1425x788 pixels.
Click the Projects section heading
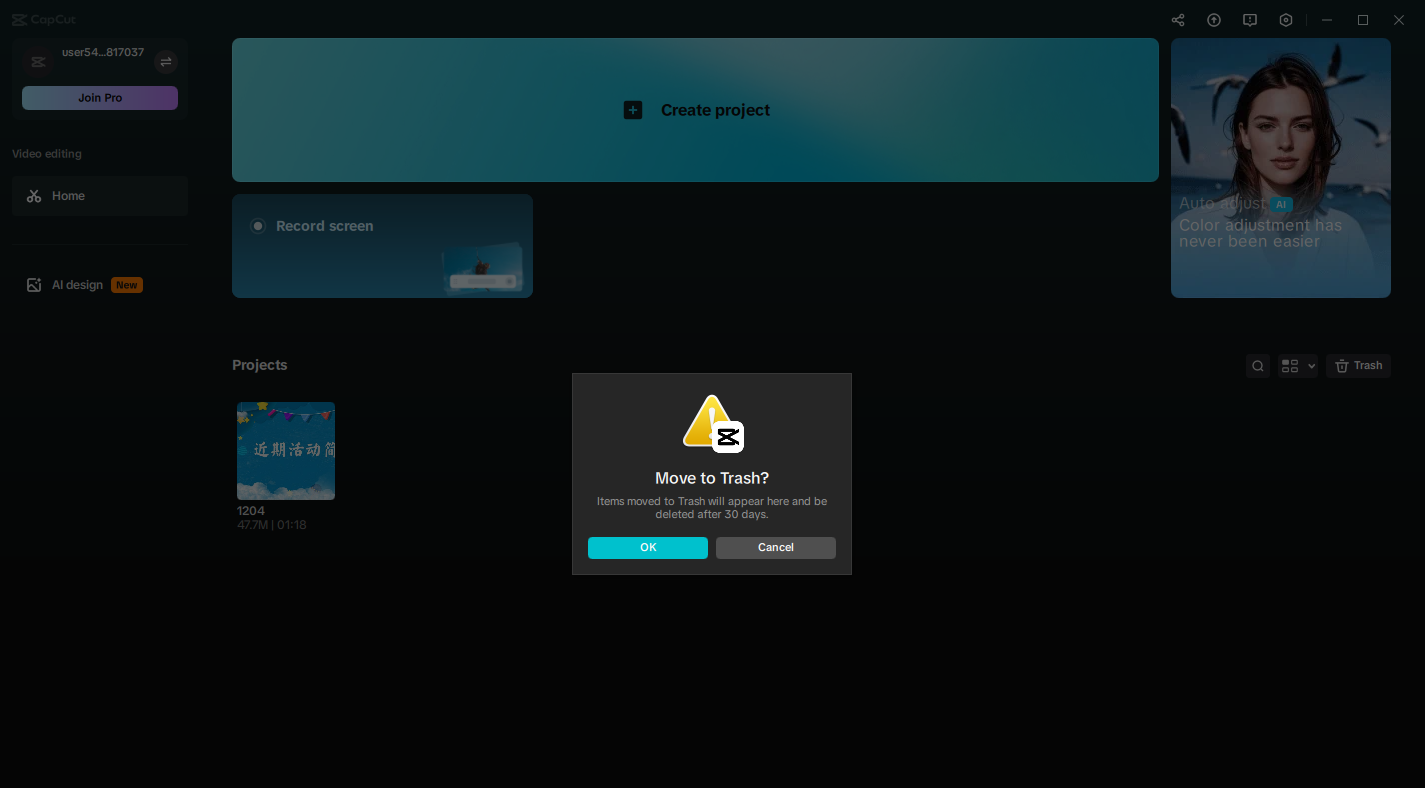click(x=260, y=365)
